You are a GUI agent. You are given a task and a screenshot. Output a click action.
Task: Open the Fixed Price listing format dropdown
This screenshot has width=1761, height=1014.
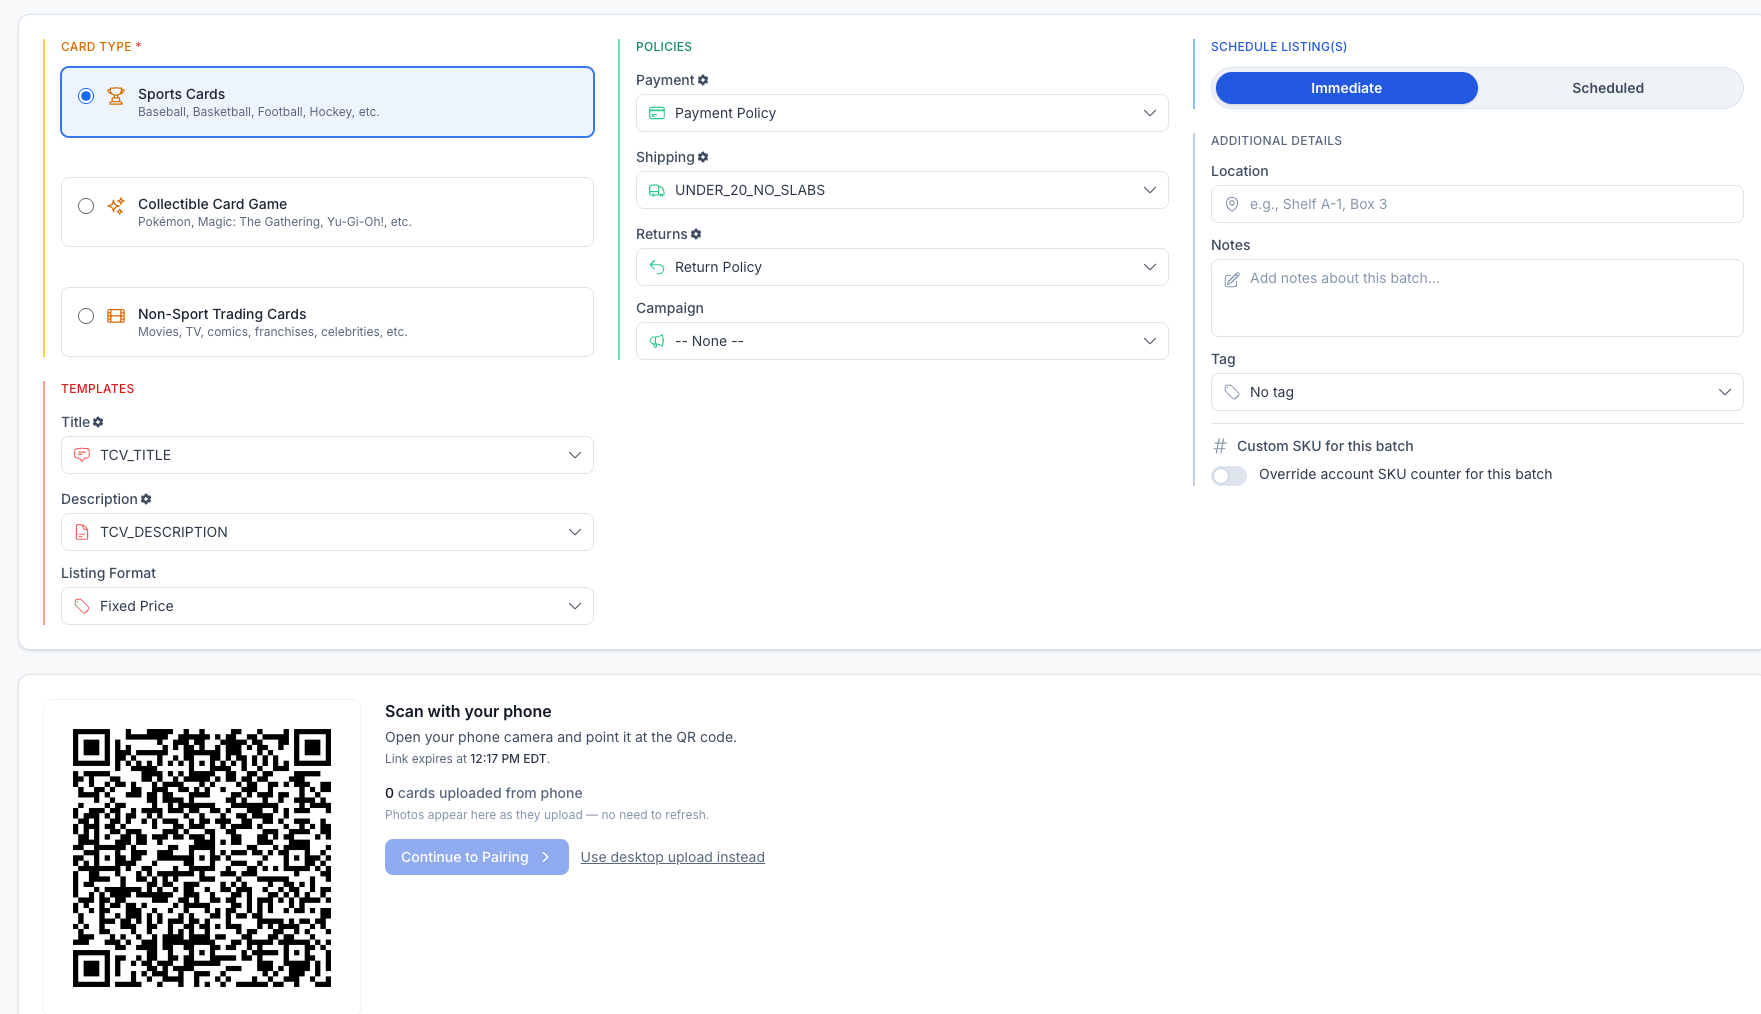[327, 606]
